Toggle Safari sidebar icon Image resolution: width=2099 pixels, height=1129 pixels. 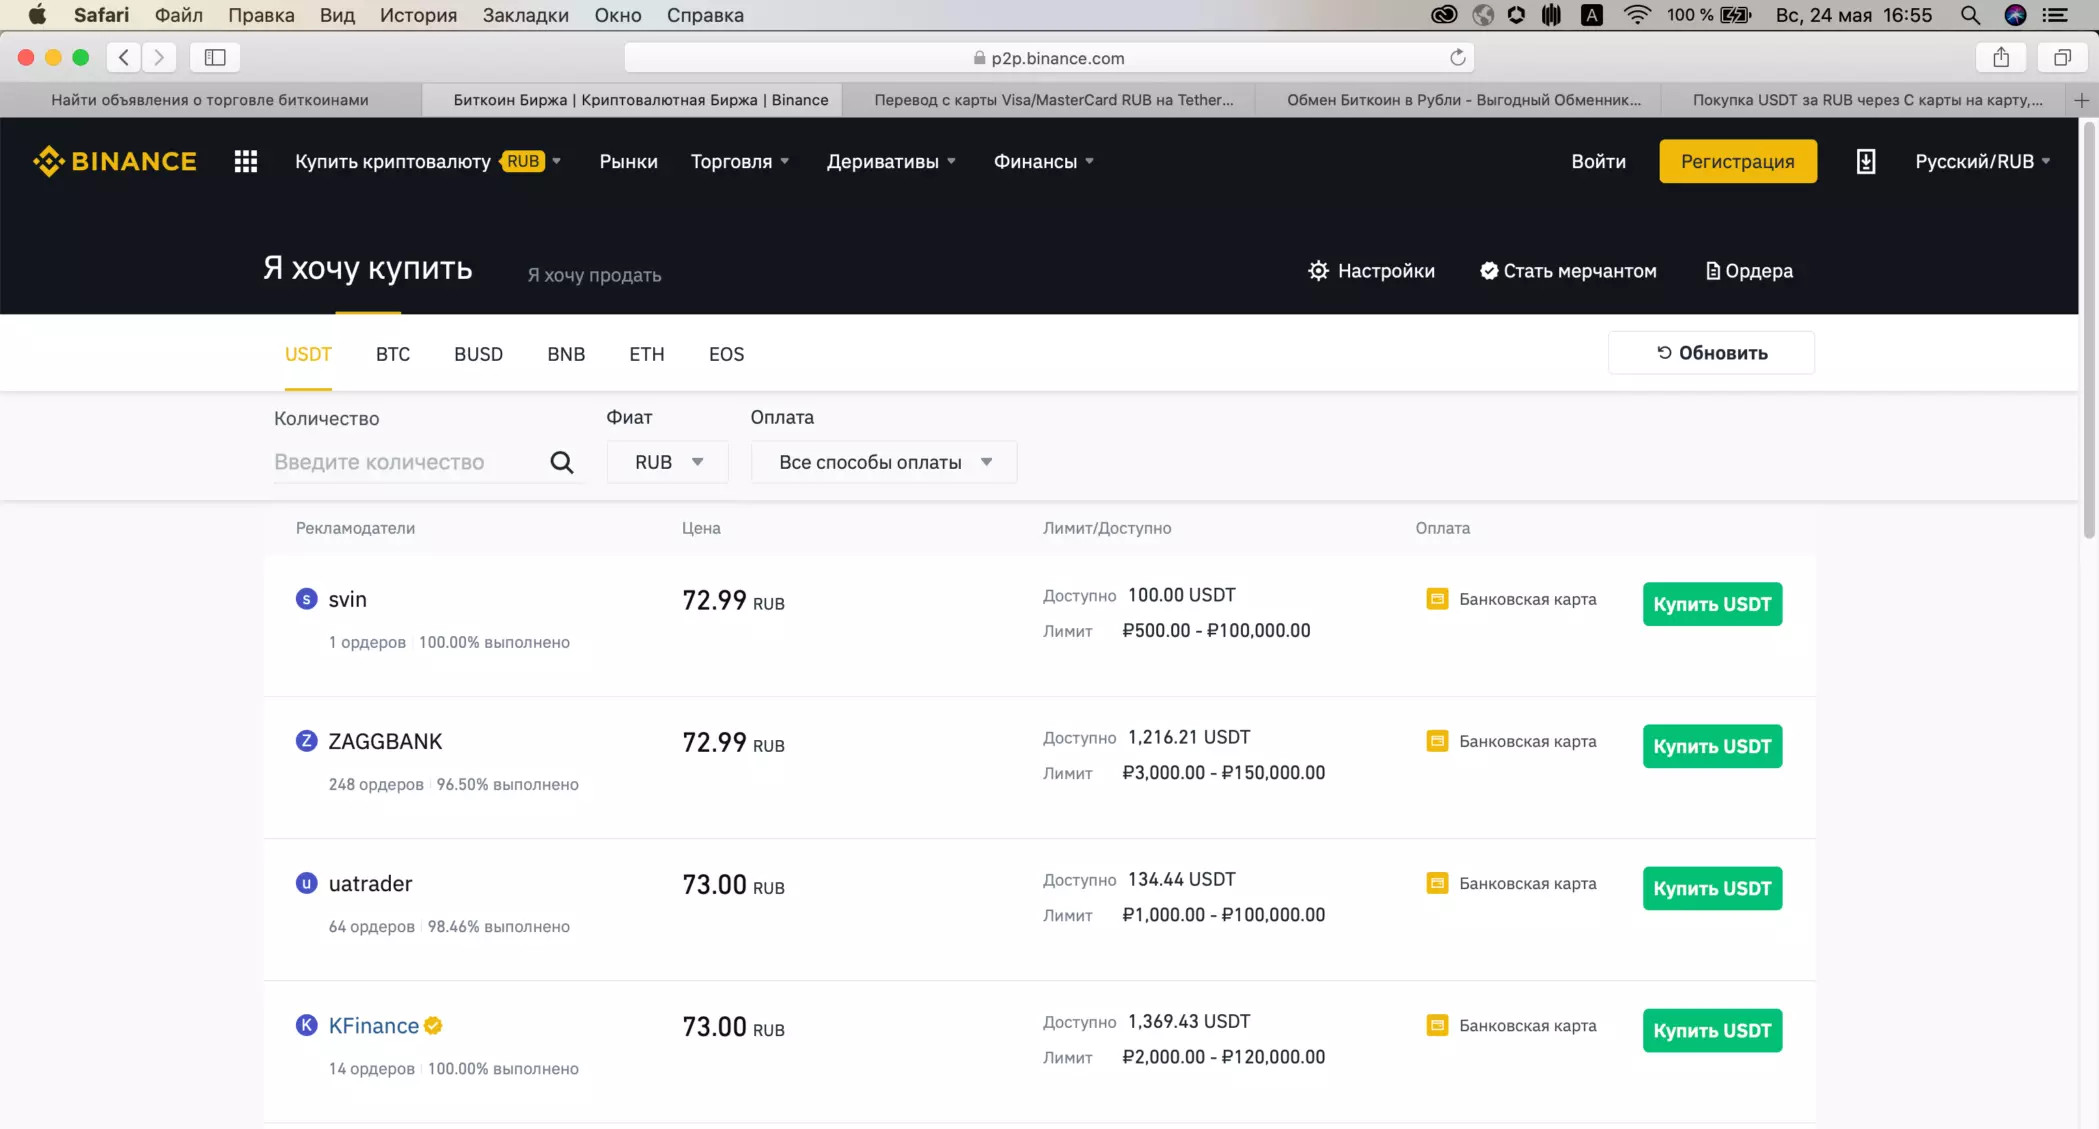click(214, 58)
